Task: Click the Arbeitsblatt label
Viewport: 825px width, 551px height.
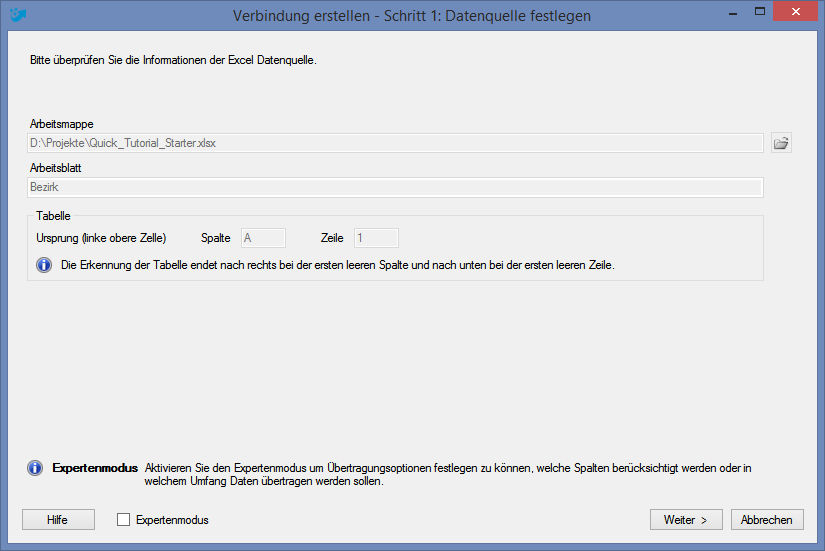Action: coord(55,168)
